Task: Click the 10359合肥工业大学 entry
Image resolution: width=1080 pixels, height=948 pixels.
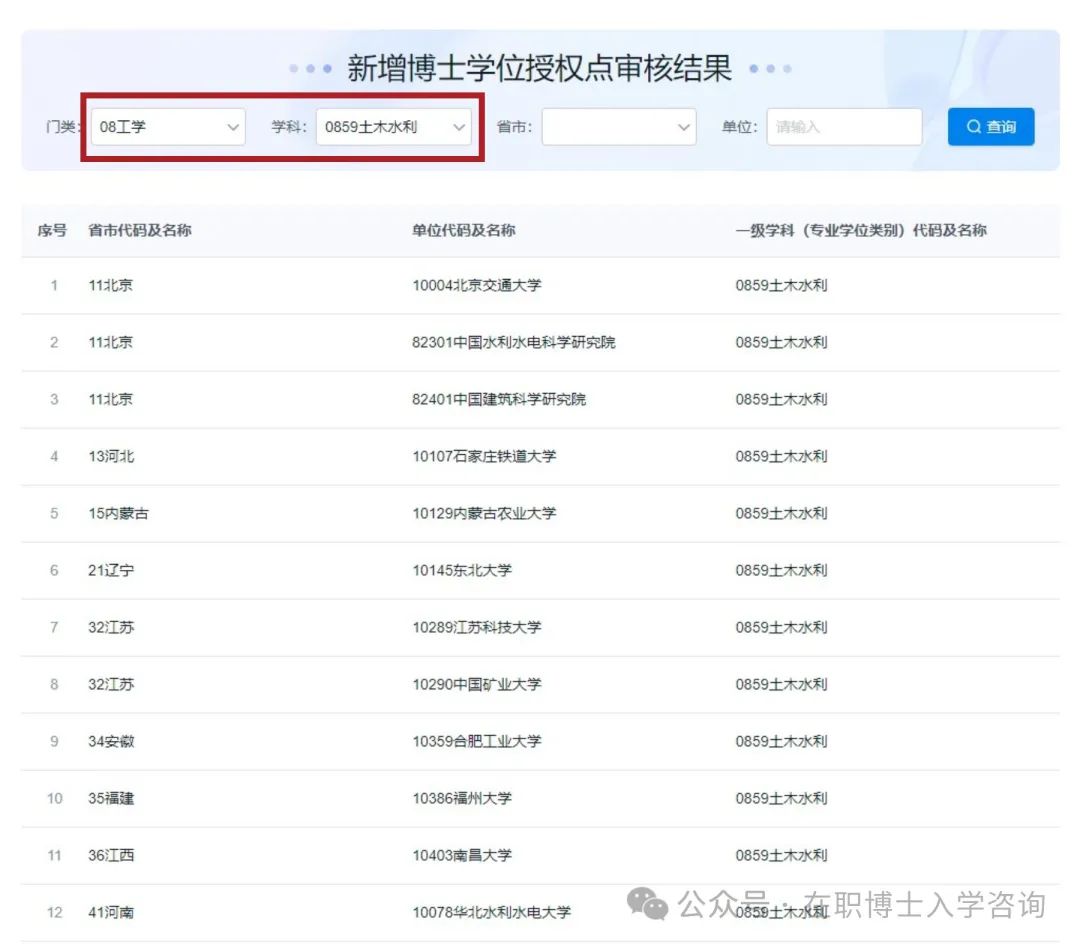Action: 477,741
